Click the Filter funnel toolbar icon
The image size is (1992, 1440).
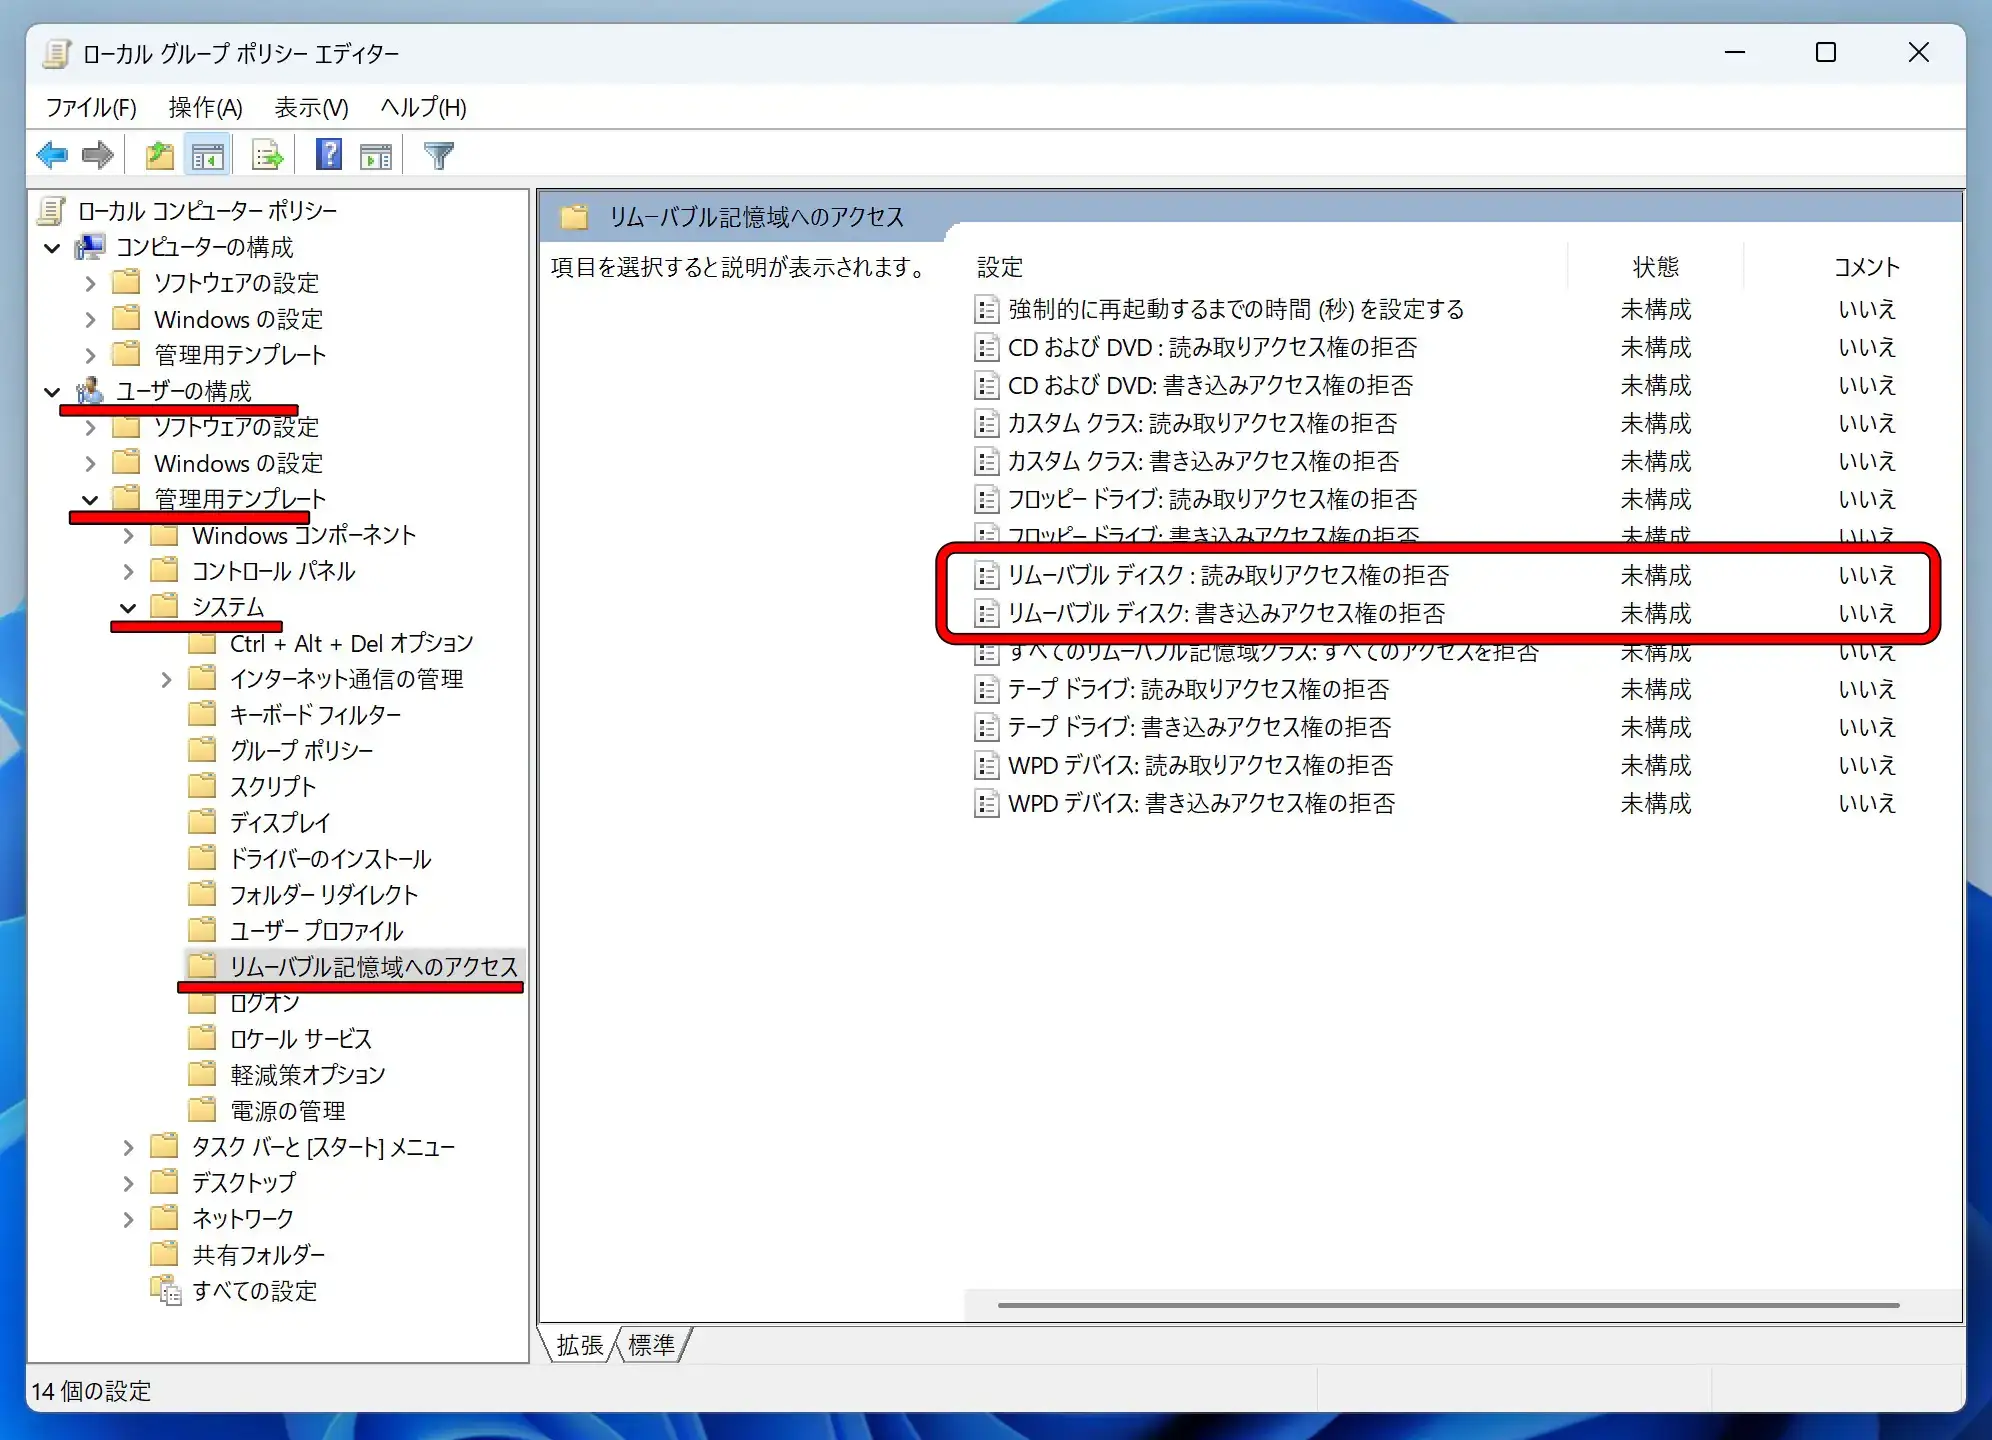438,155
